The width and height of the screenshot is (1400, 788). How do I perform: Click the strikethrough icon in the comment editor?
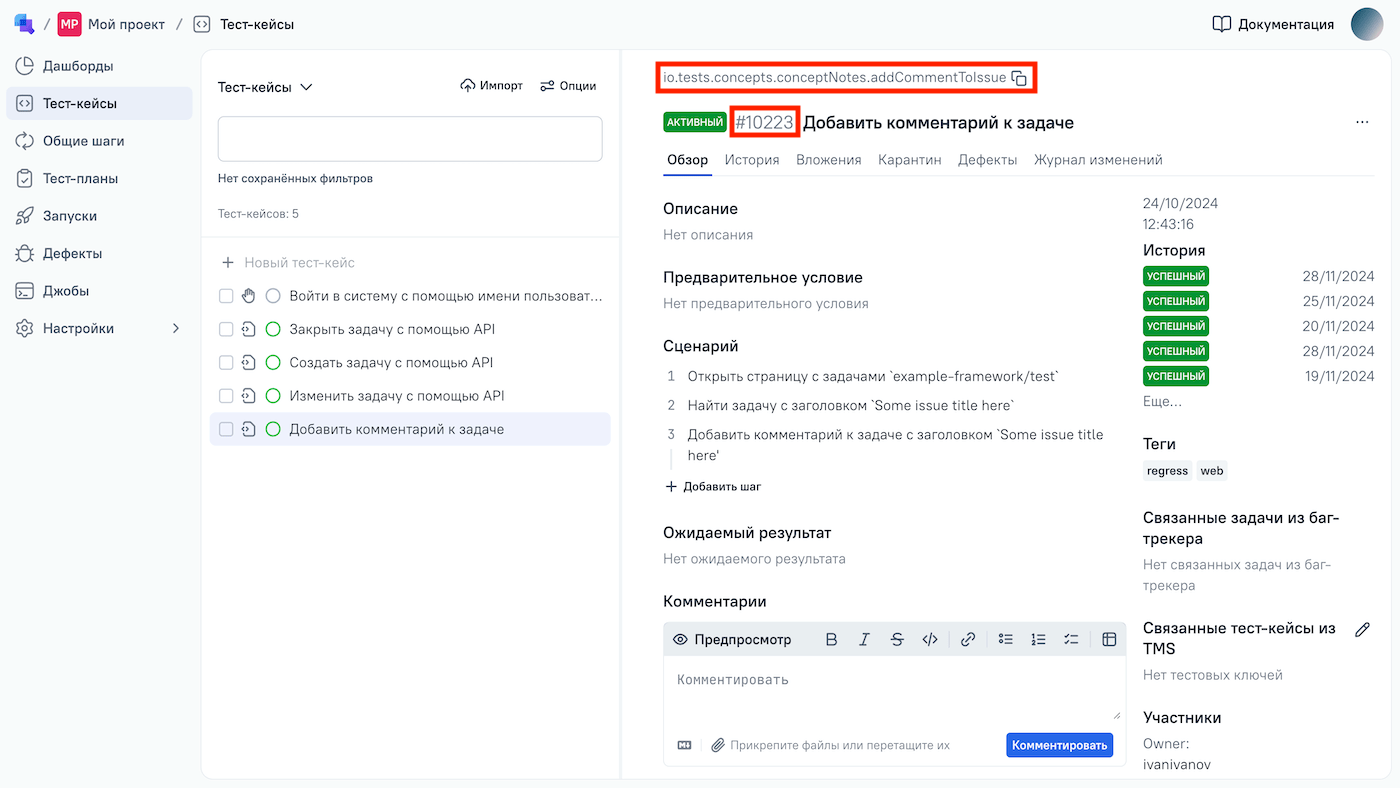(897, 640)
